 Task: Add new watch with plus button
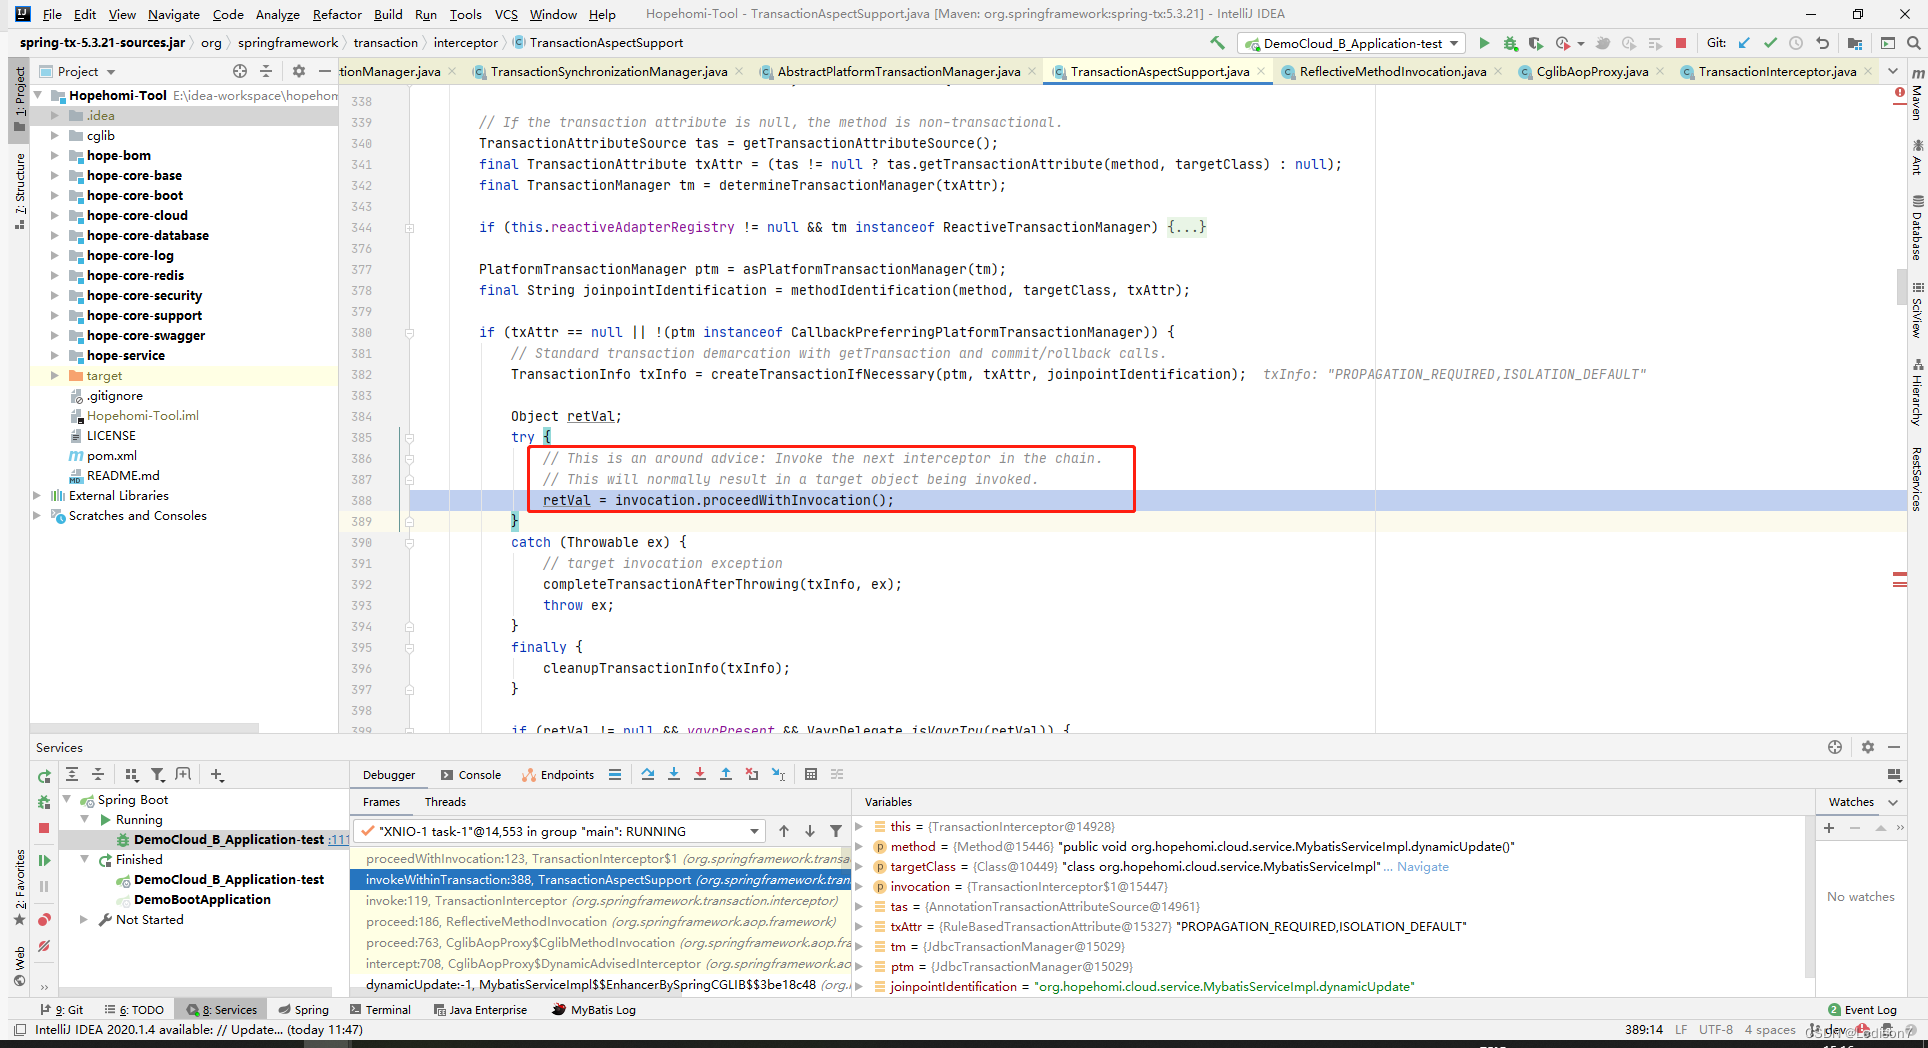(1829, 827)
